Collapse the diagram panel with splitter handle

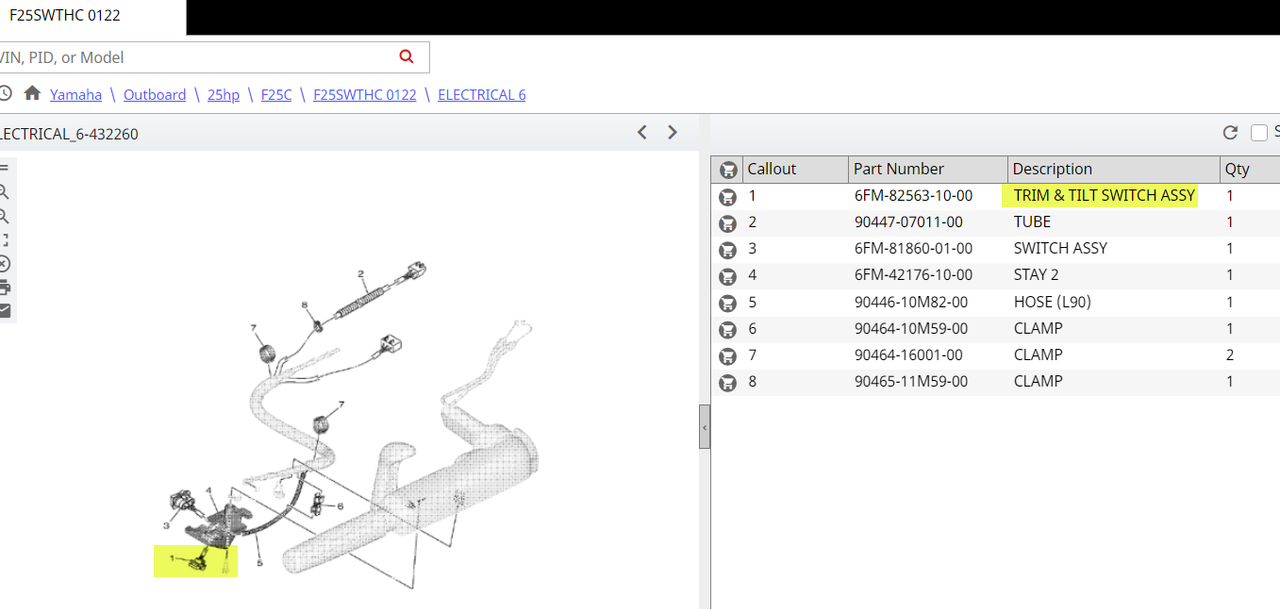(x=704, y=428)
